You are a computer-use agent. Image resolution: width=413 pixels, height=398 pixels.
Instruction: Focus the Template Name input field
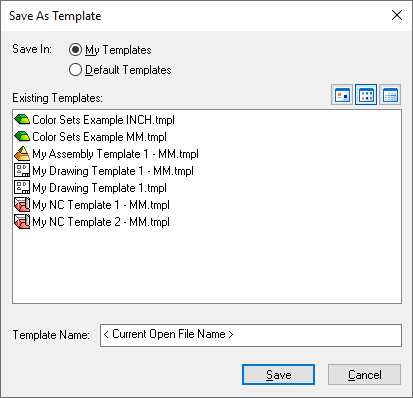pos(251,335)
